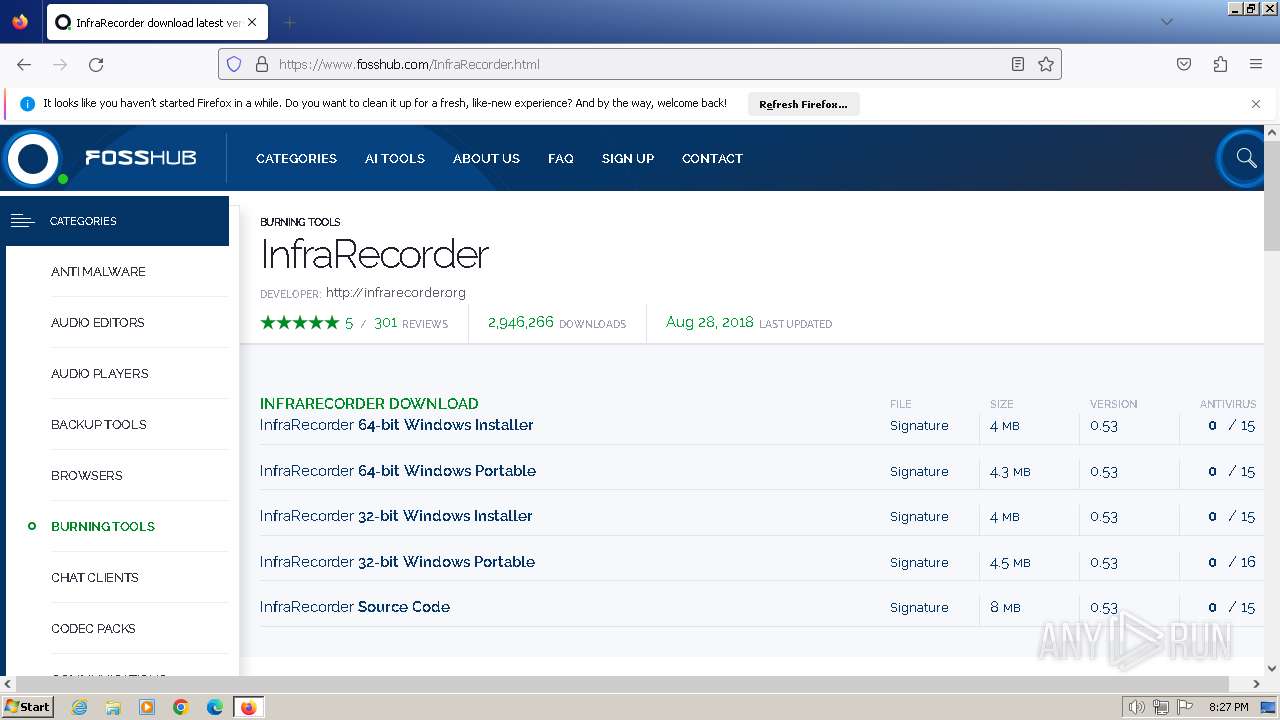Open the Extensions puzzle icon
1280x720 pixels.
(x=1220, y=64)
